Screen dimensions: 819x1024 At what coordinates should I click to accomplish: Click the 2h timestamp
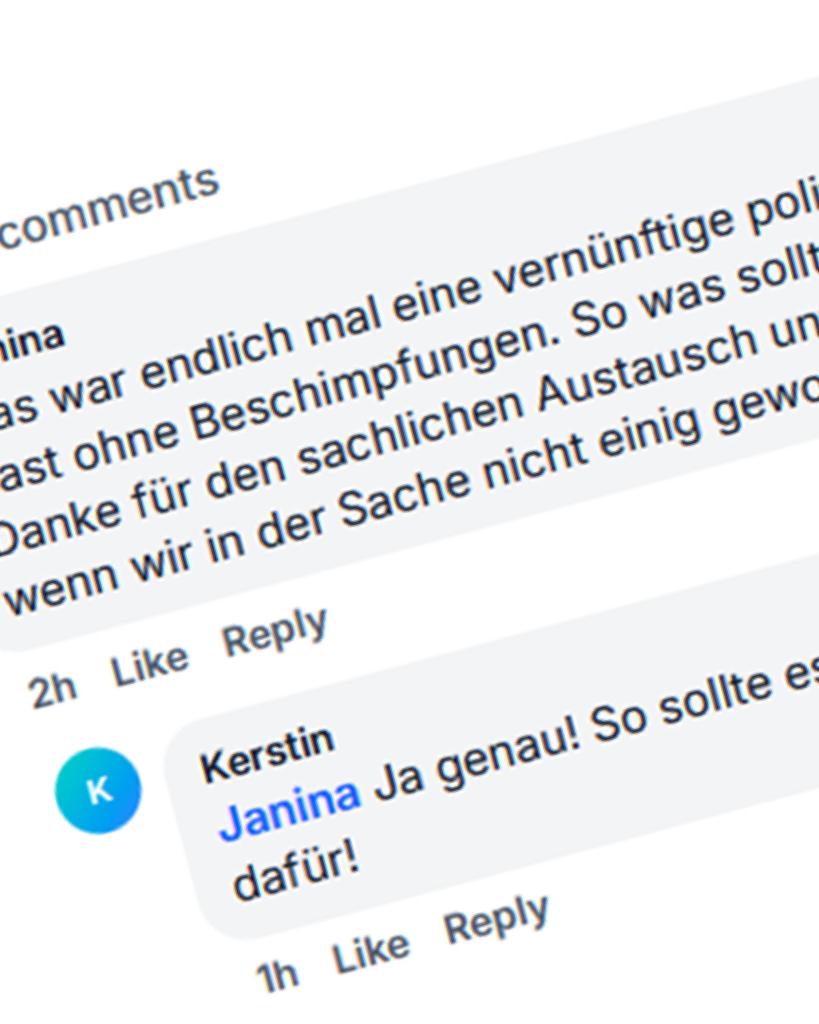point(53,688)
